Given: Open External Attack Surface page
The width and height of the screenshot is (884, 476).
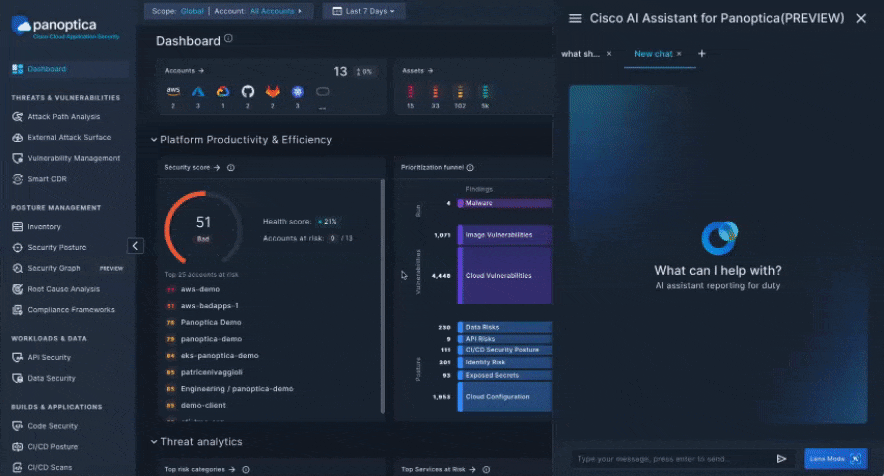Looking at the screenshot, I should (69, 138).
